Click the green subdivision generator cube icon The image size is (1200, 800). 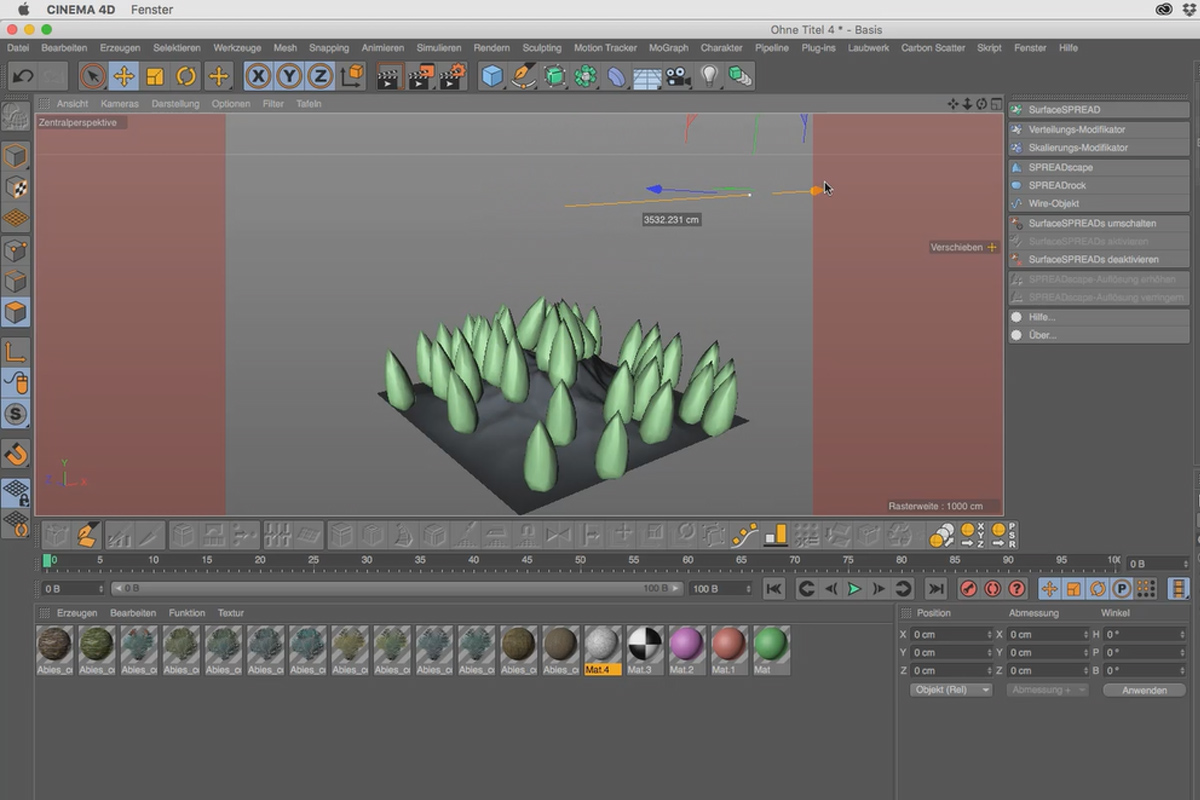tap(554, 76)
